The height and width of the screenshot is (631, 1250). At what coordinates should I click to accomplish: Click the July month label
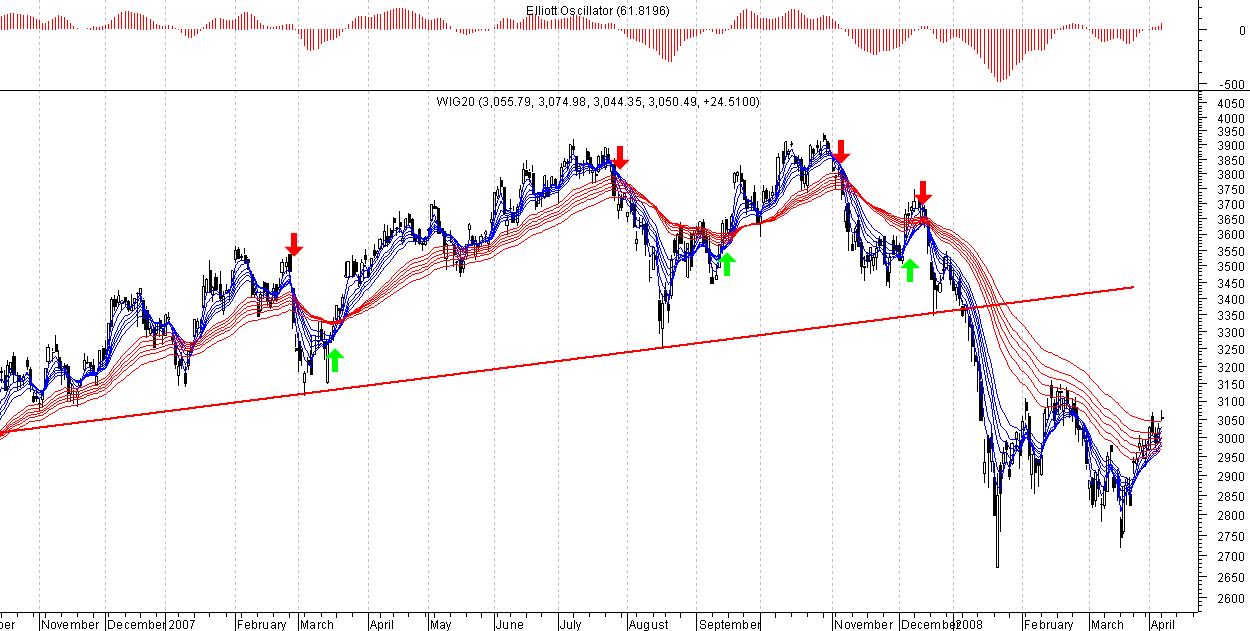click(571, 625)
